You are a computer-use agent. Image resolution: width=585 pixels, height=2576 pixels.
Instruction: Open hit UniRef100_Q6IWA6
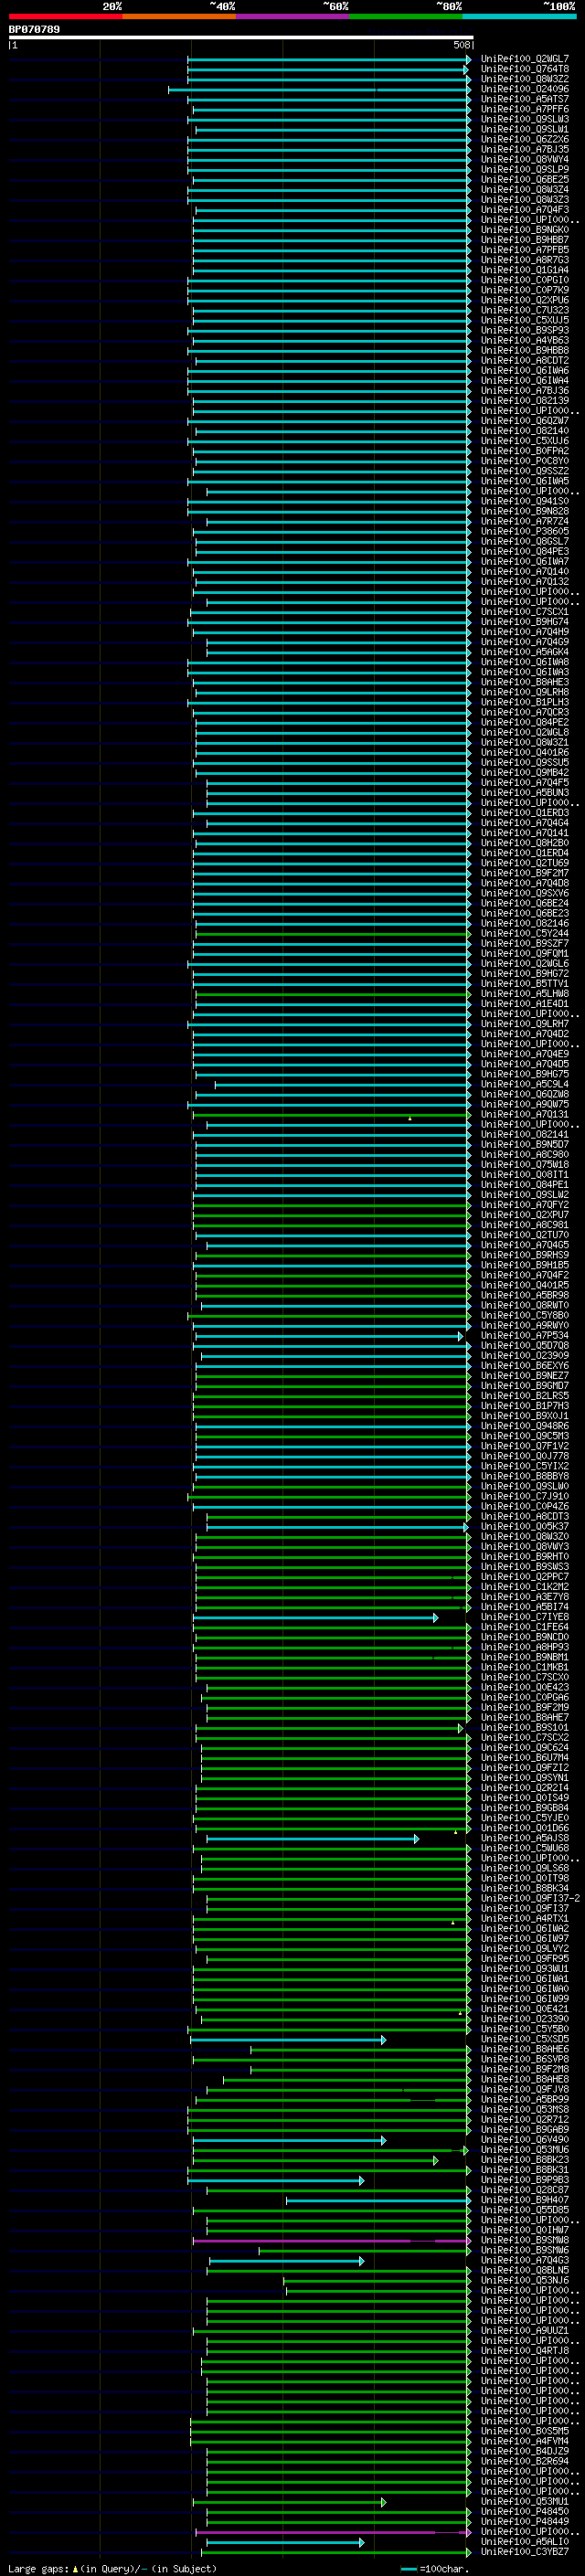[525, 370]
